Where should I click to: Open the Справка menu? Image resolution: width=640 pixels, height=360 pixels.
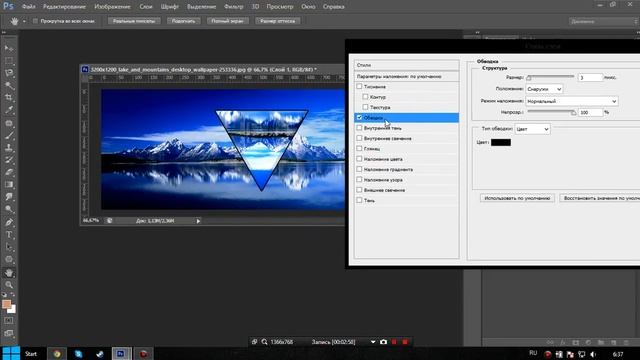333,7
